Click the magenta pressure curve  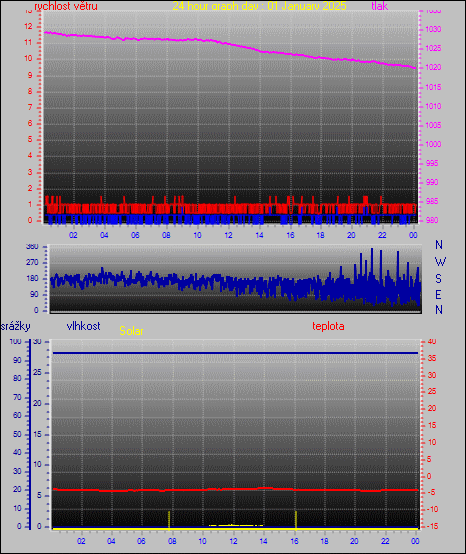click(x=230, y=44)
